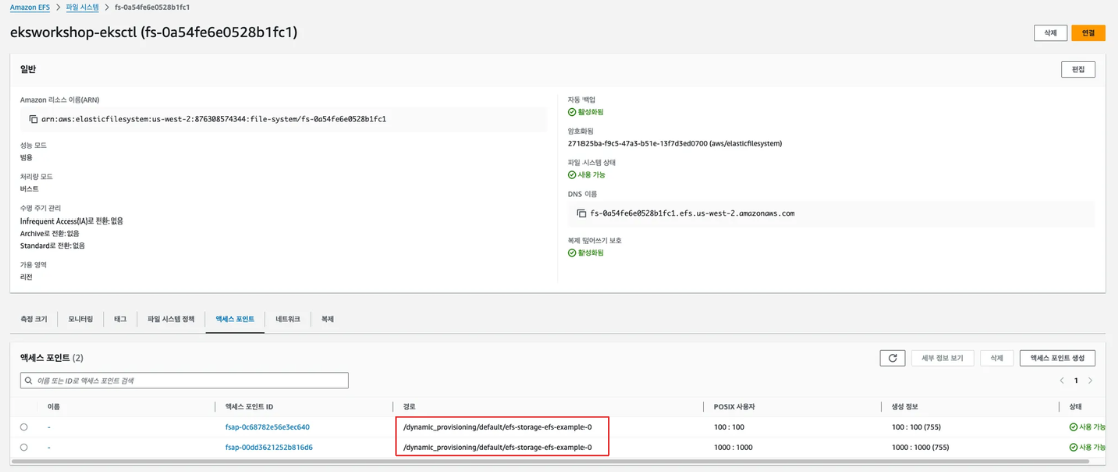Click page number 1 in pagination
The image size is (1118, 472).
click(x=1076, y=381)
